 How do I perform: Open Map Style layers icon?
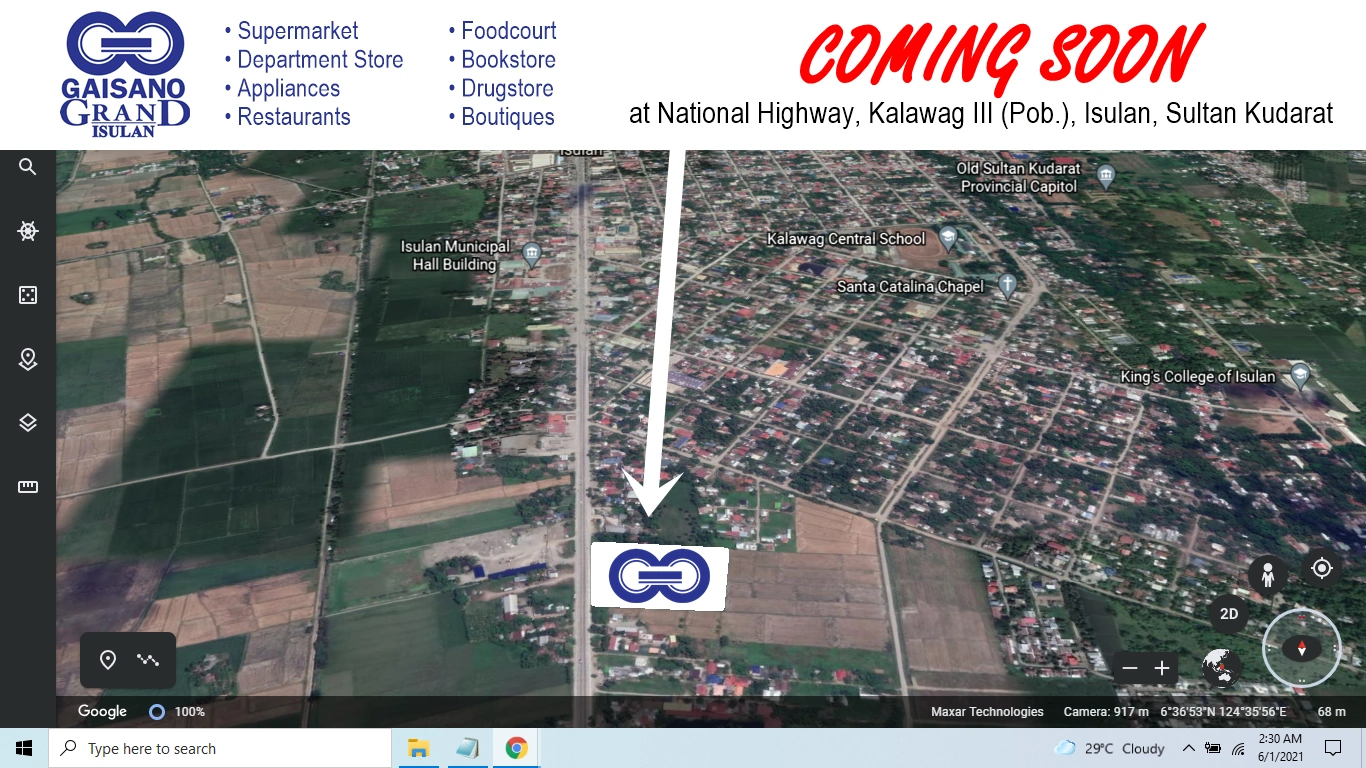tap(28, 423)
